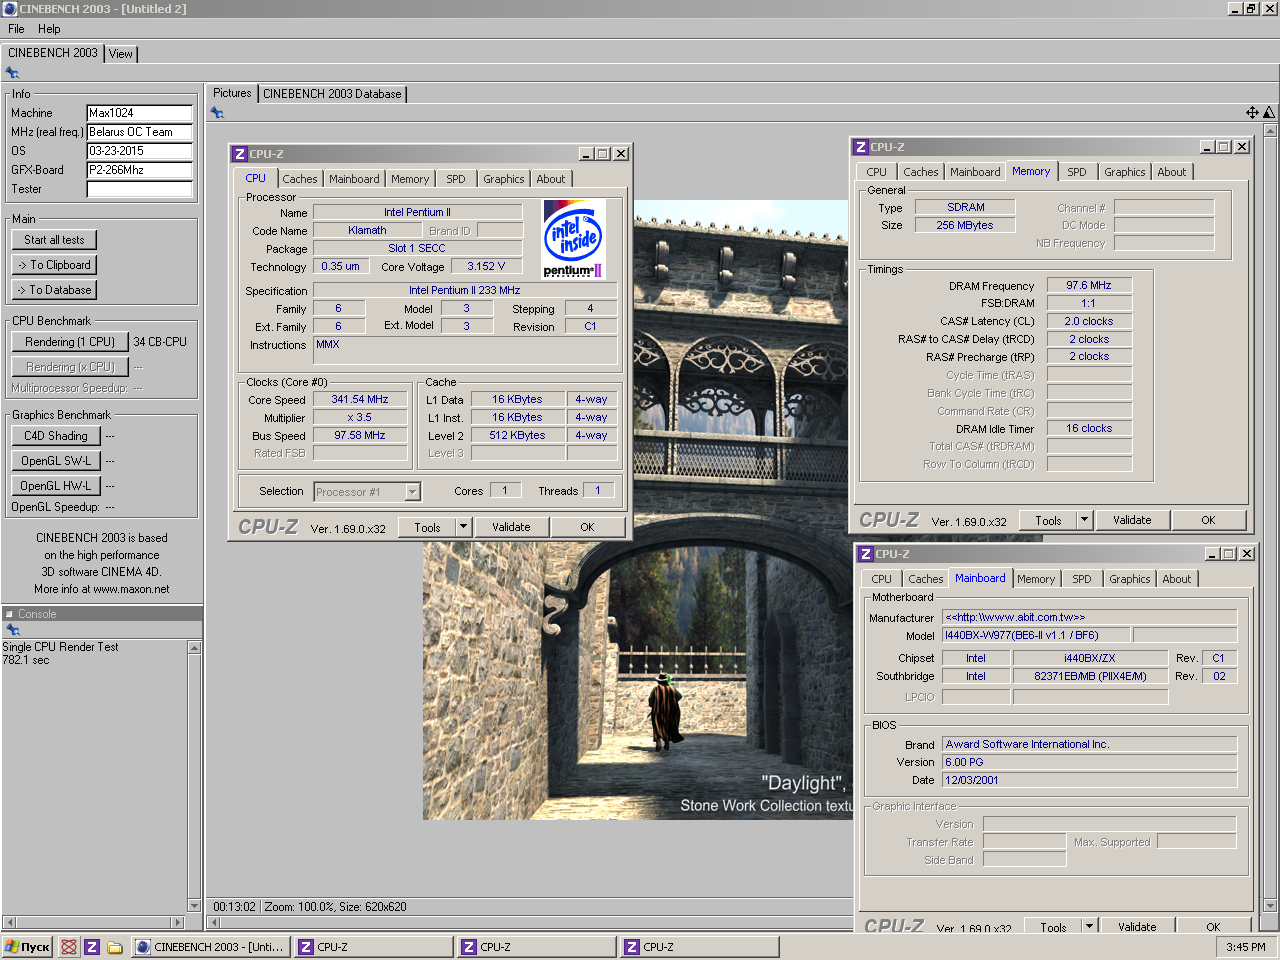This screenshot has height=960, width=1280.
Task: Click the Machine input field
Action: pos(140,113)
